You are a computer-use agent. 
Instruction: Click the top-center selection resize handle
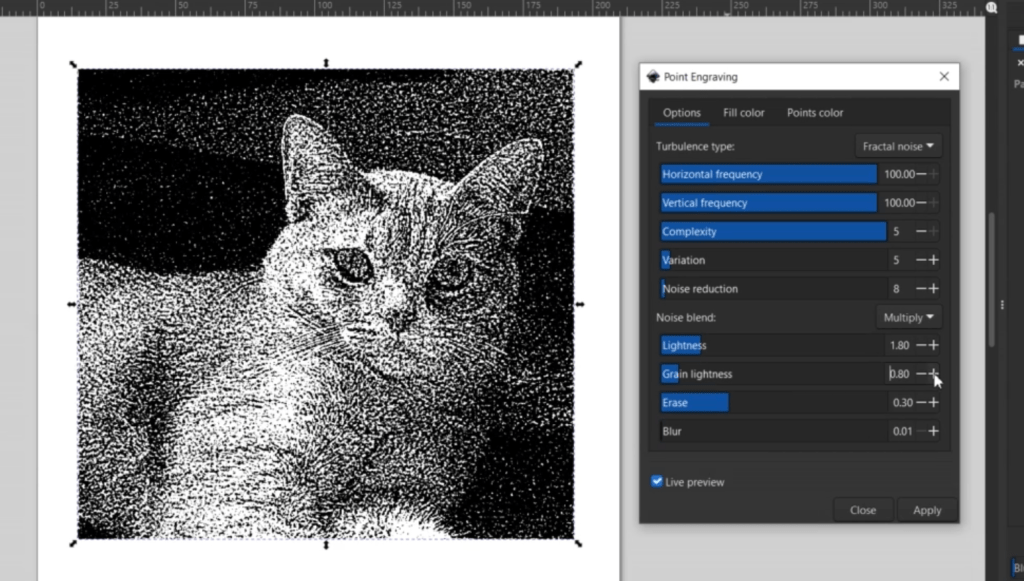click(x=326, y=63)
